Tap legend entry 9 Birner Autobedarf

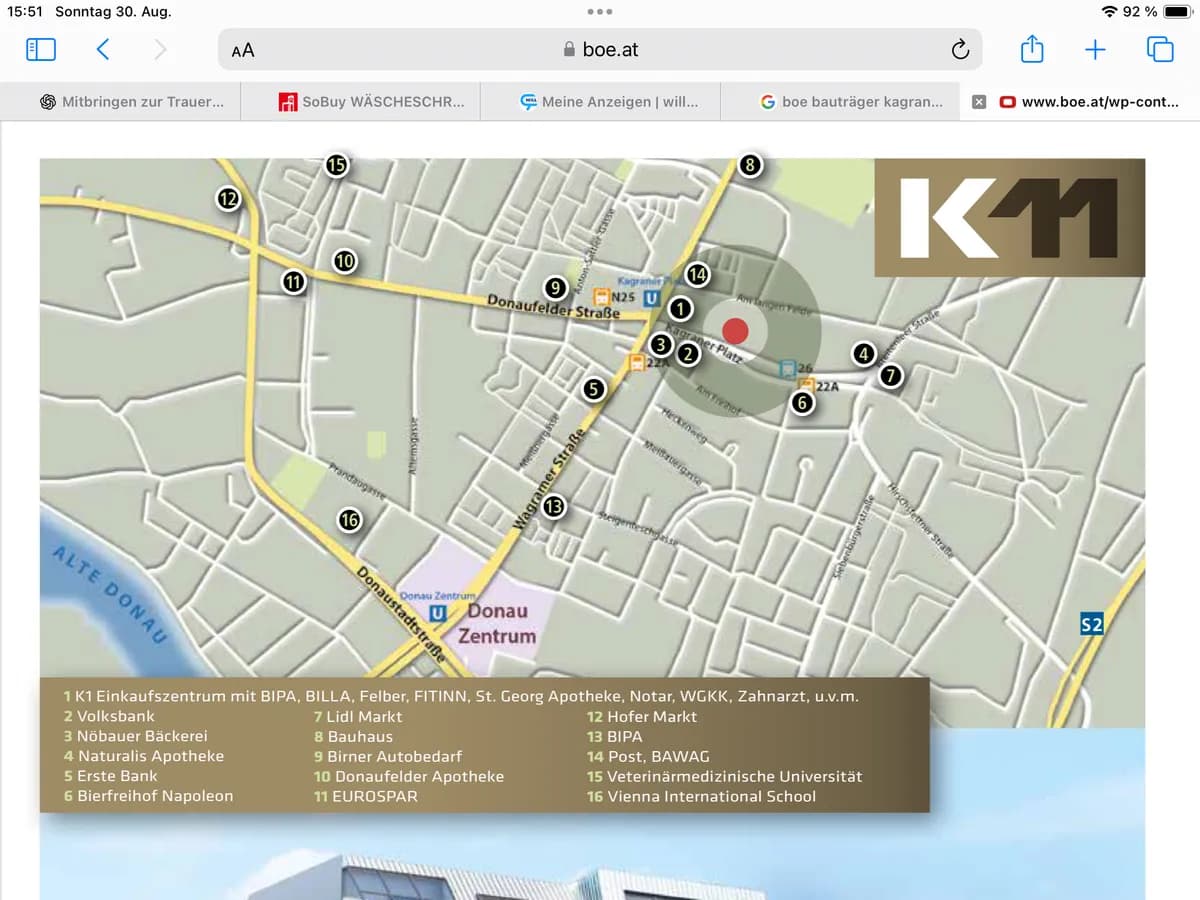pos(388,756)
